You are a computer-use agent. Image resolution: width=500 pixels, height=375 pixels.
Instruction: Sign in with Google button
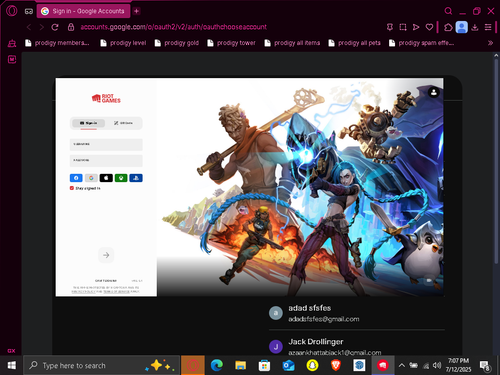91,178
